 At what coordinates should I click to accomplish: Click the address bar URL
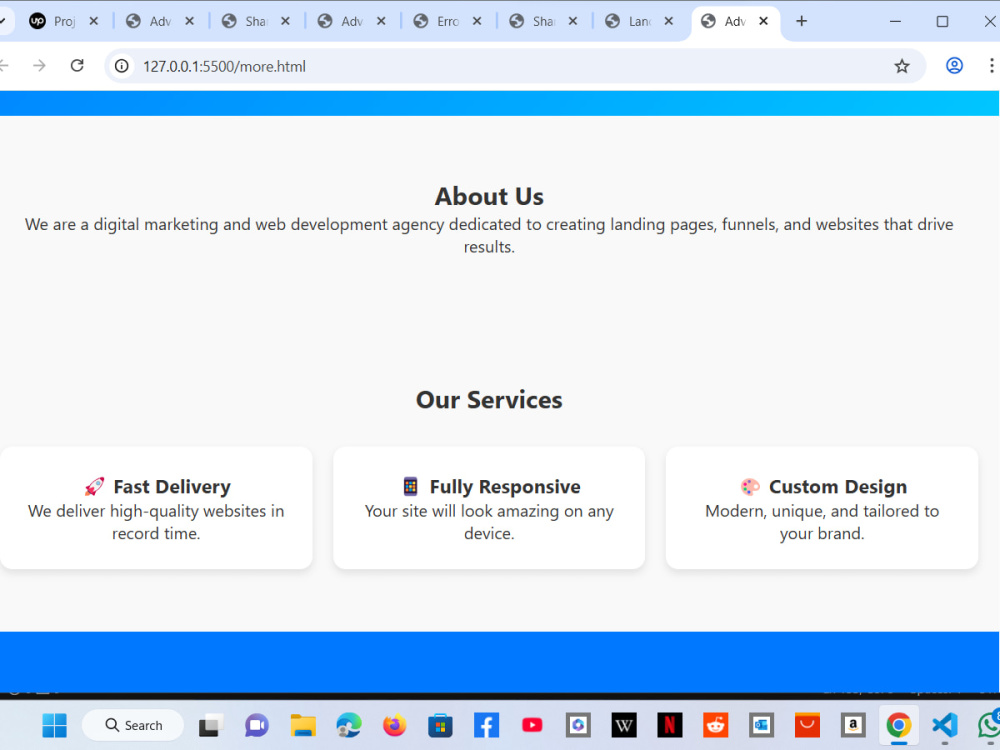pyautogui.click(x=224, y=66)
